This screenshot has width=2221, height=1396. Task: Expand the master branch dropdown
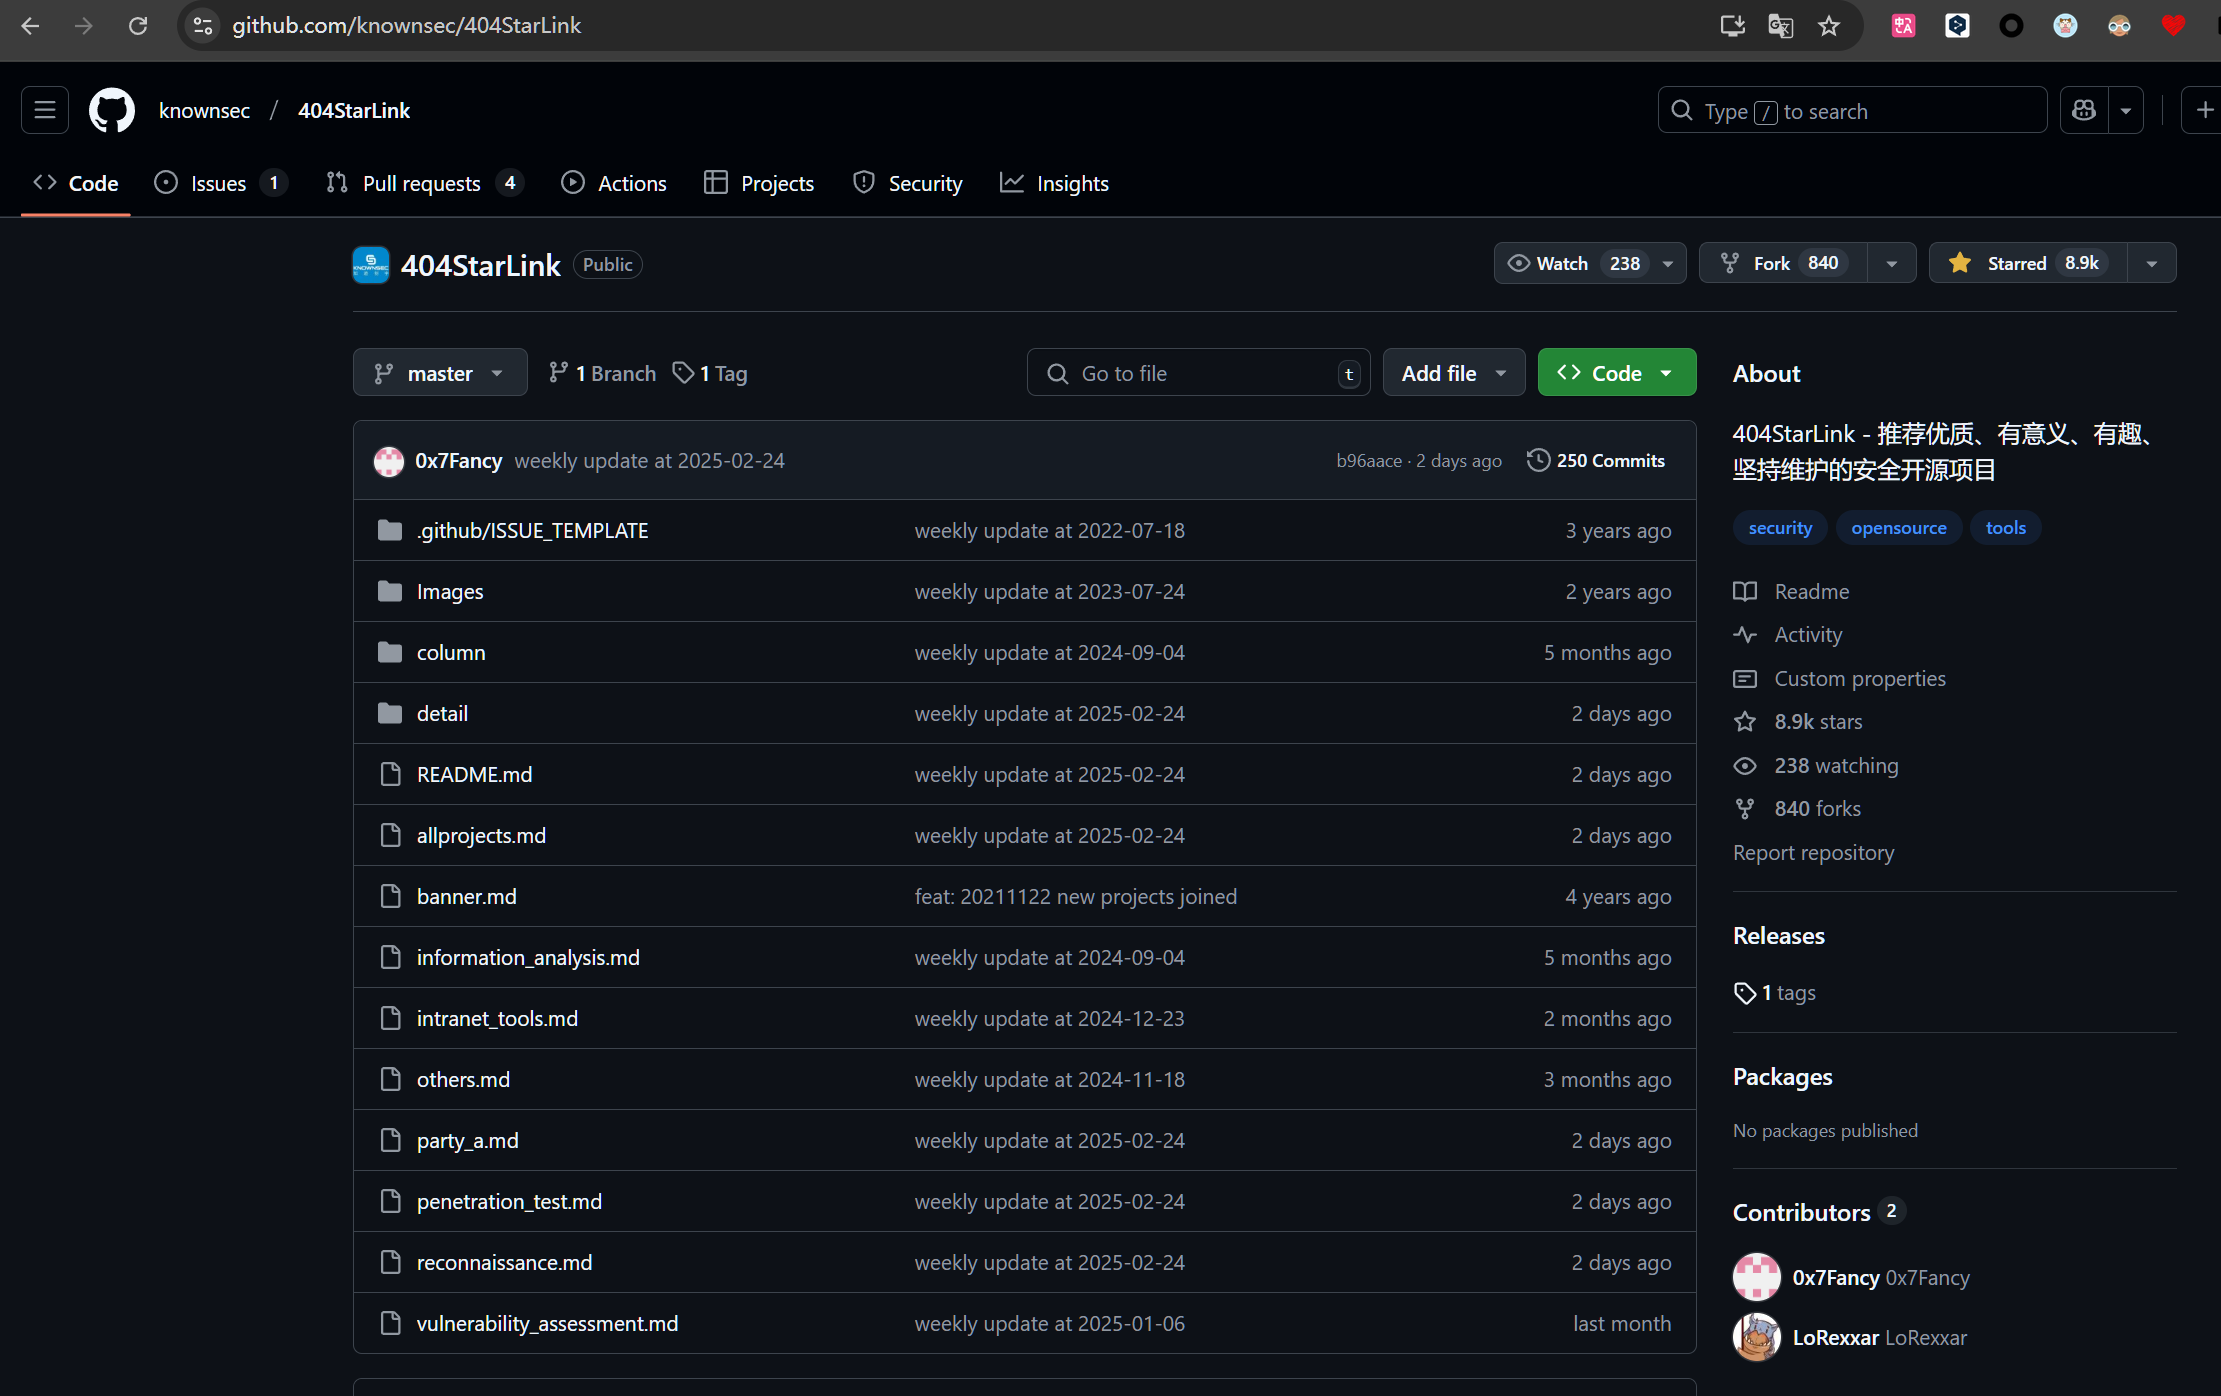pyautogui.click(x=440, y=373)
